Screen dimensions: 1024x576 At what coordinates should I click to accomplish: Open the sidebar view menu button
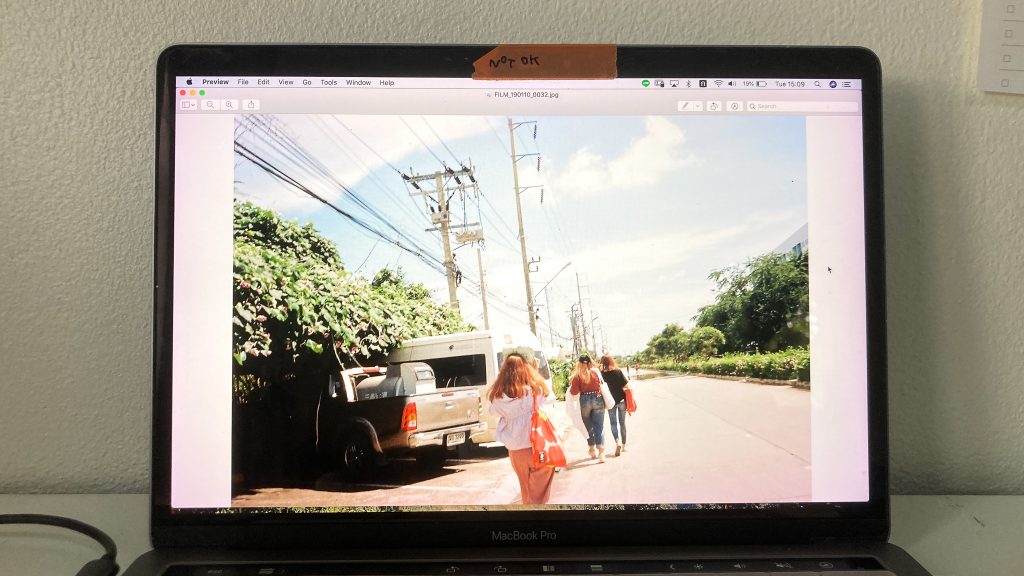coord(188,104)
